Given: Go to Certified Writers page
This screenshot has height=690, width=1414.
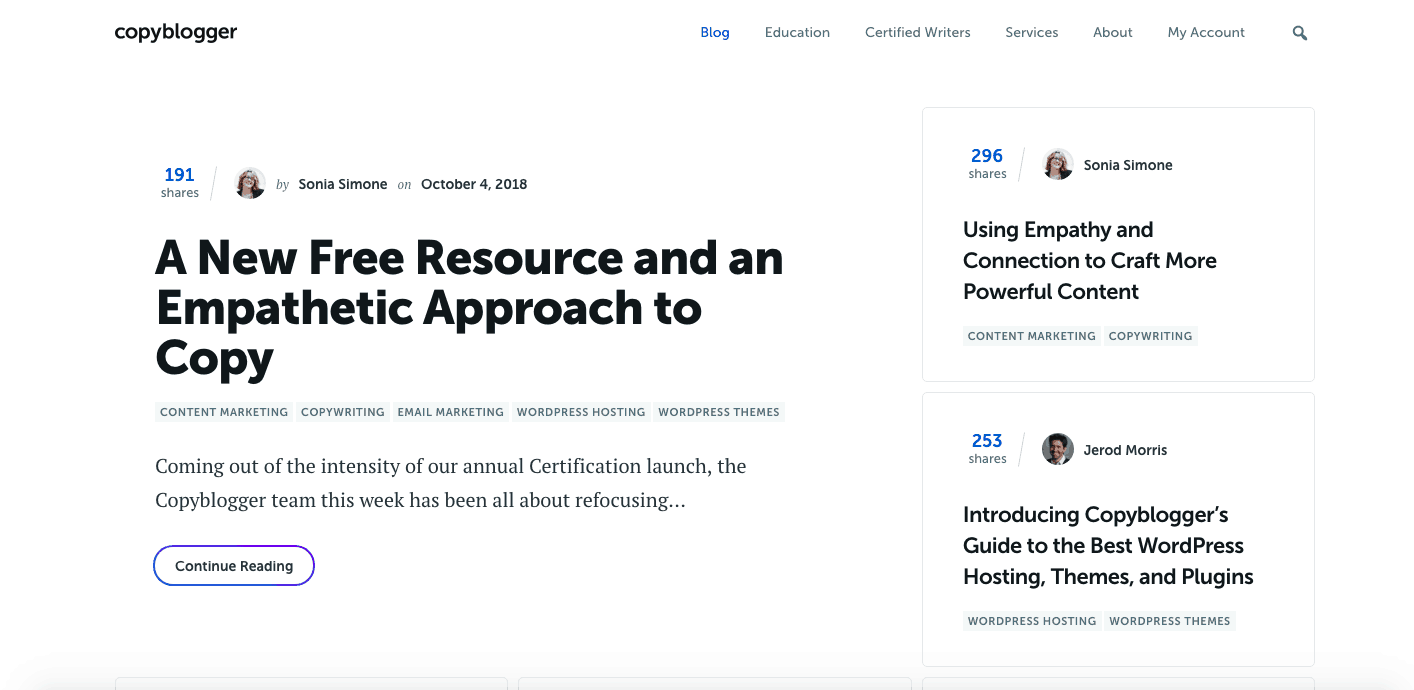Looking at the screenshot, I should [x=918, y=32].
